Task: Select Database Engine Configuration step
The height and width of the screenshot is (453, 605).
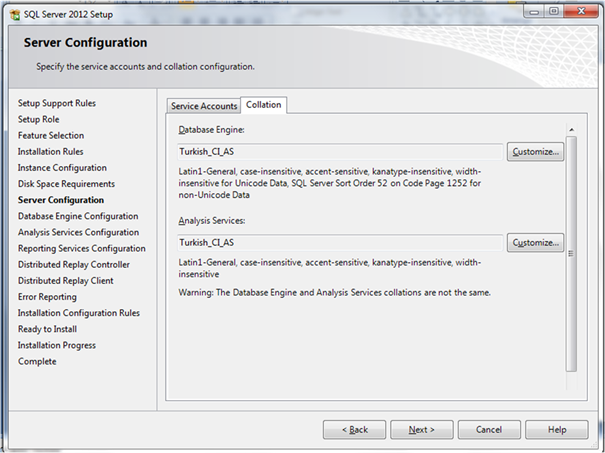Action: point(78,216)
